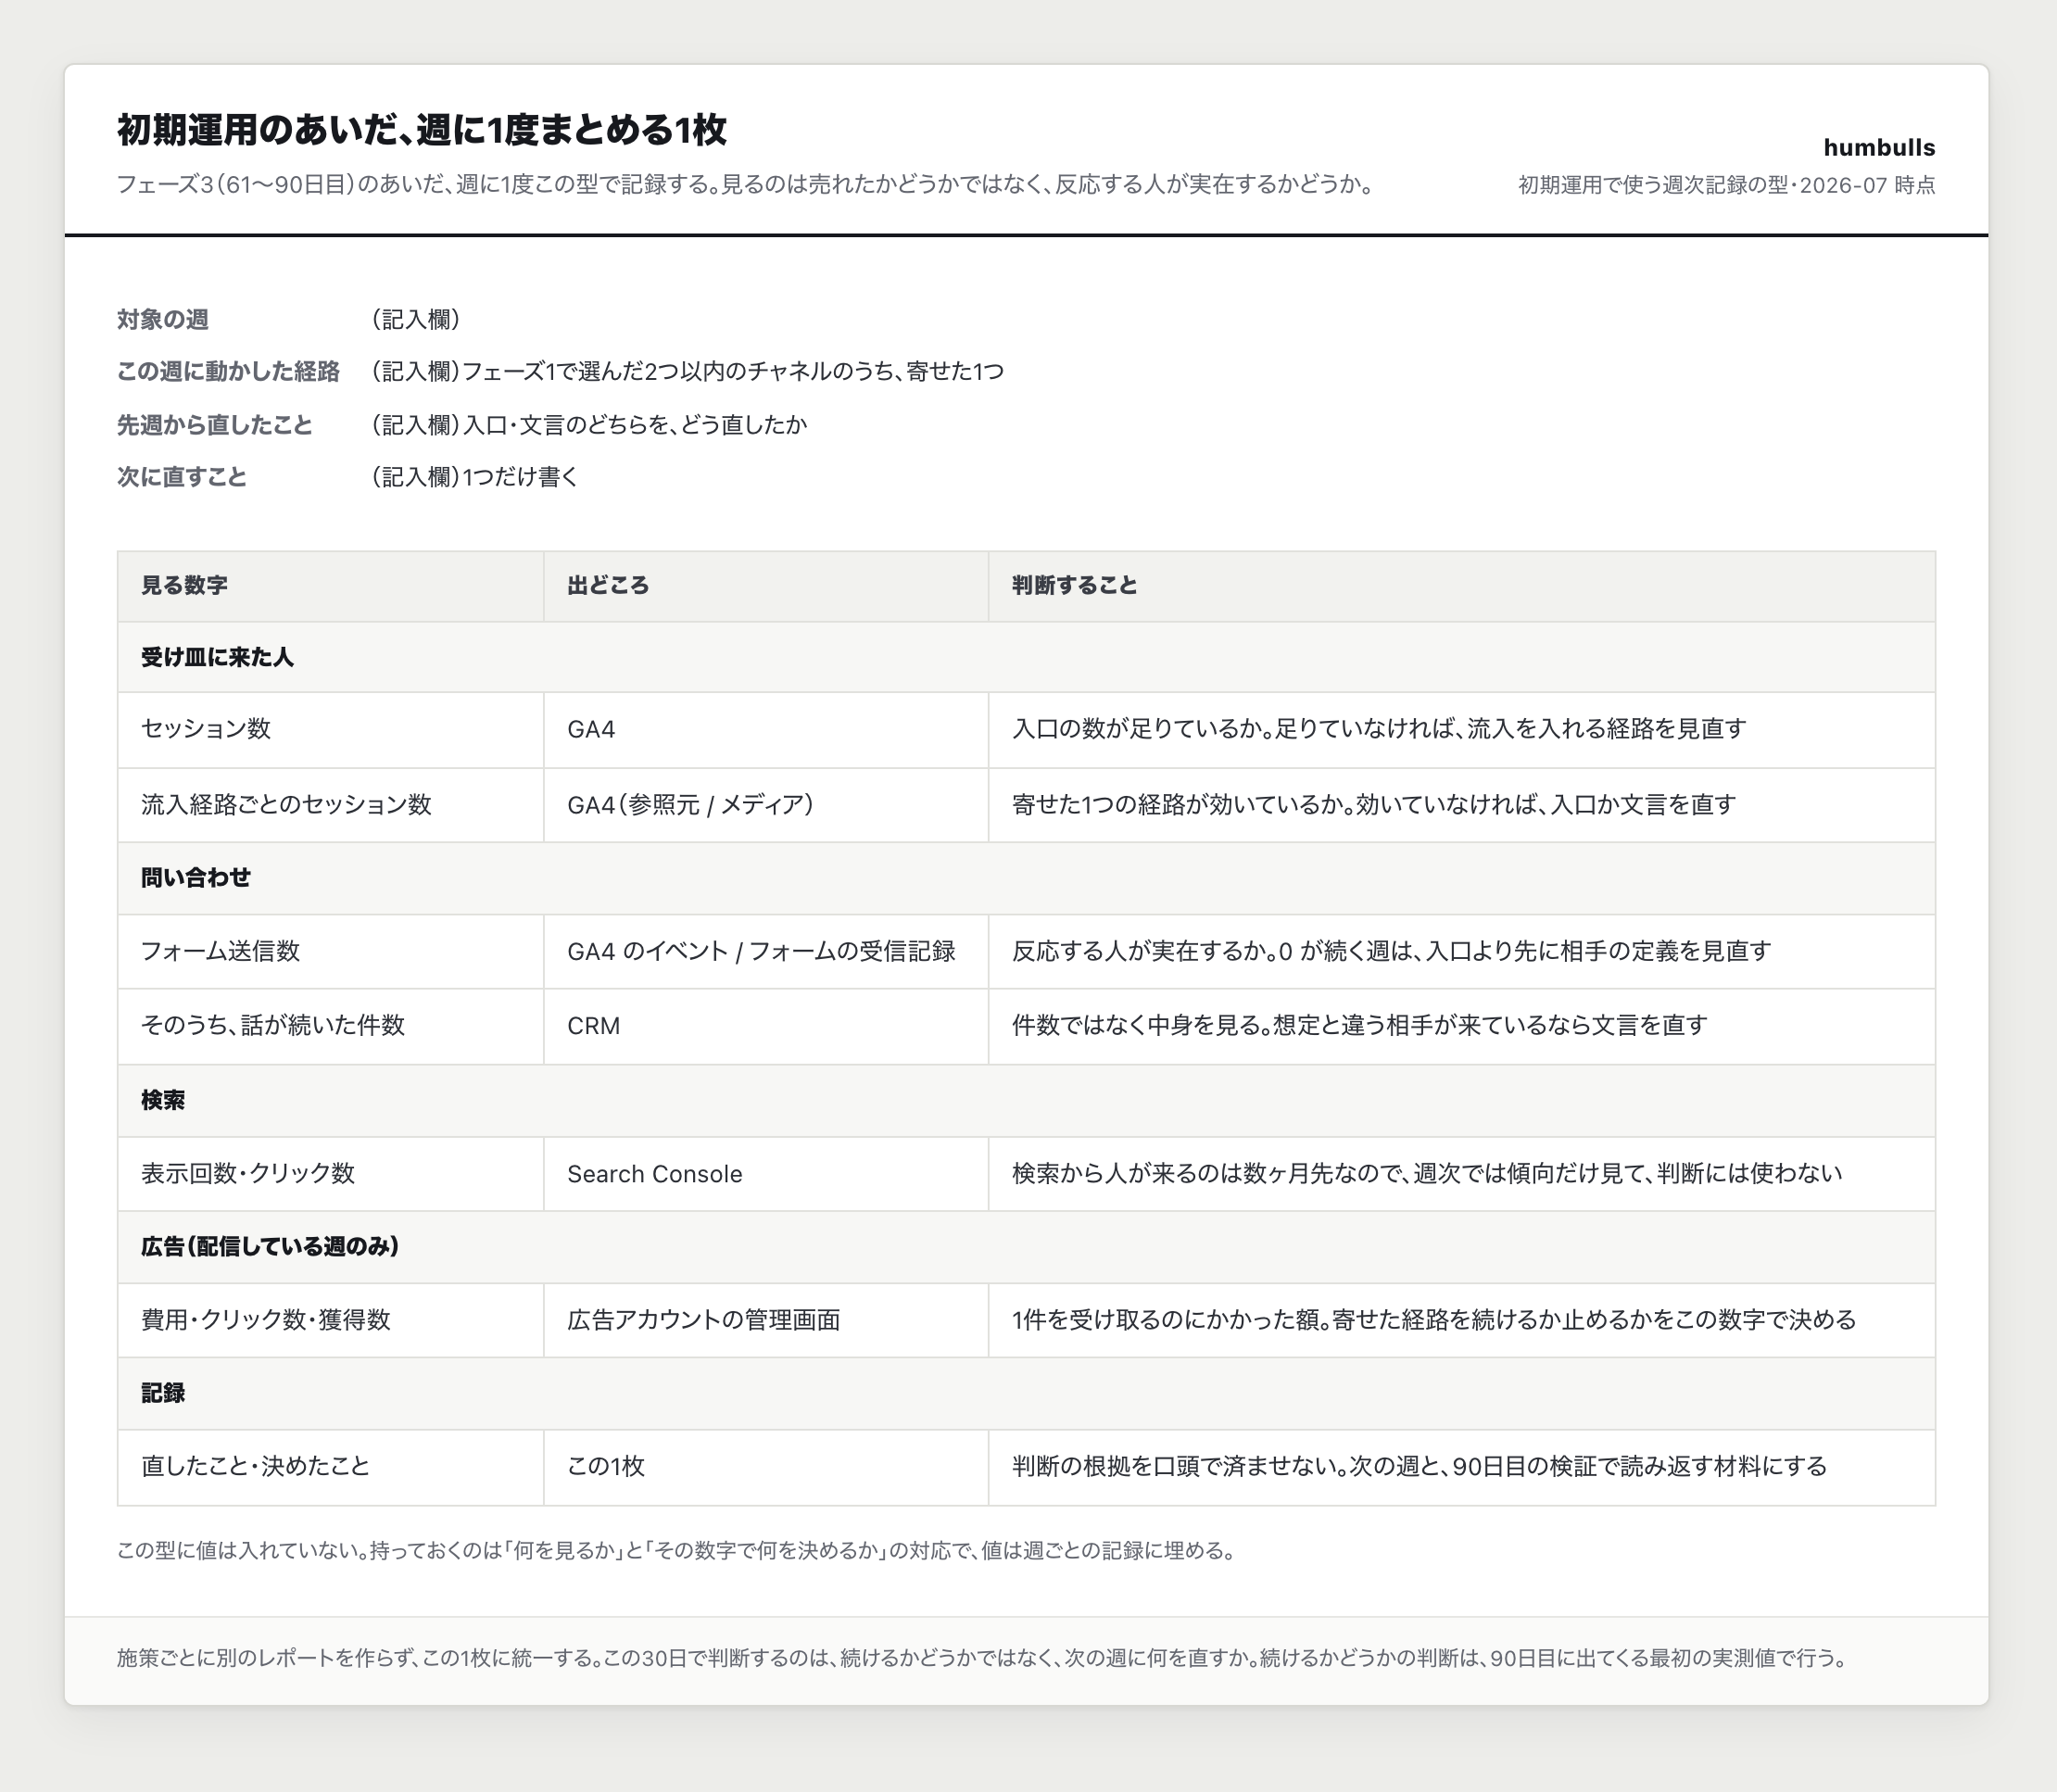Click the (記入欄) field beside 対象の週
Screen dimensions: 2057x1792
(416, 320)
